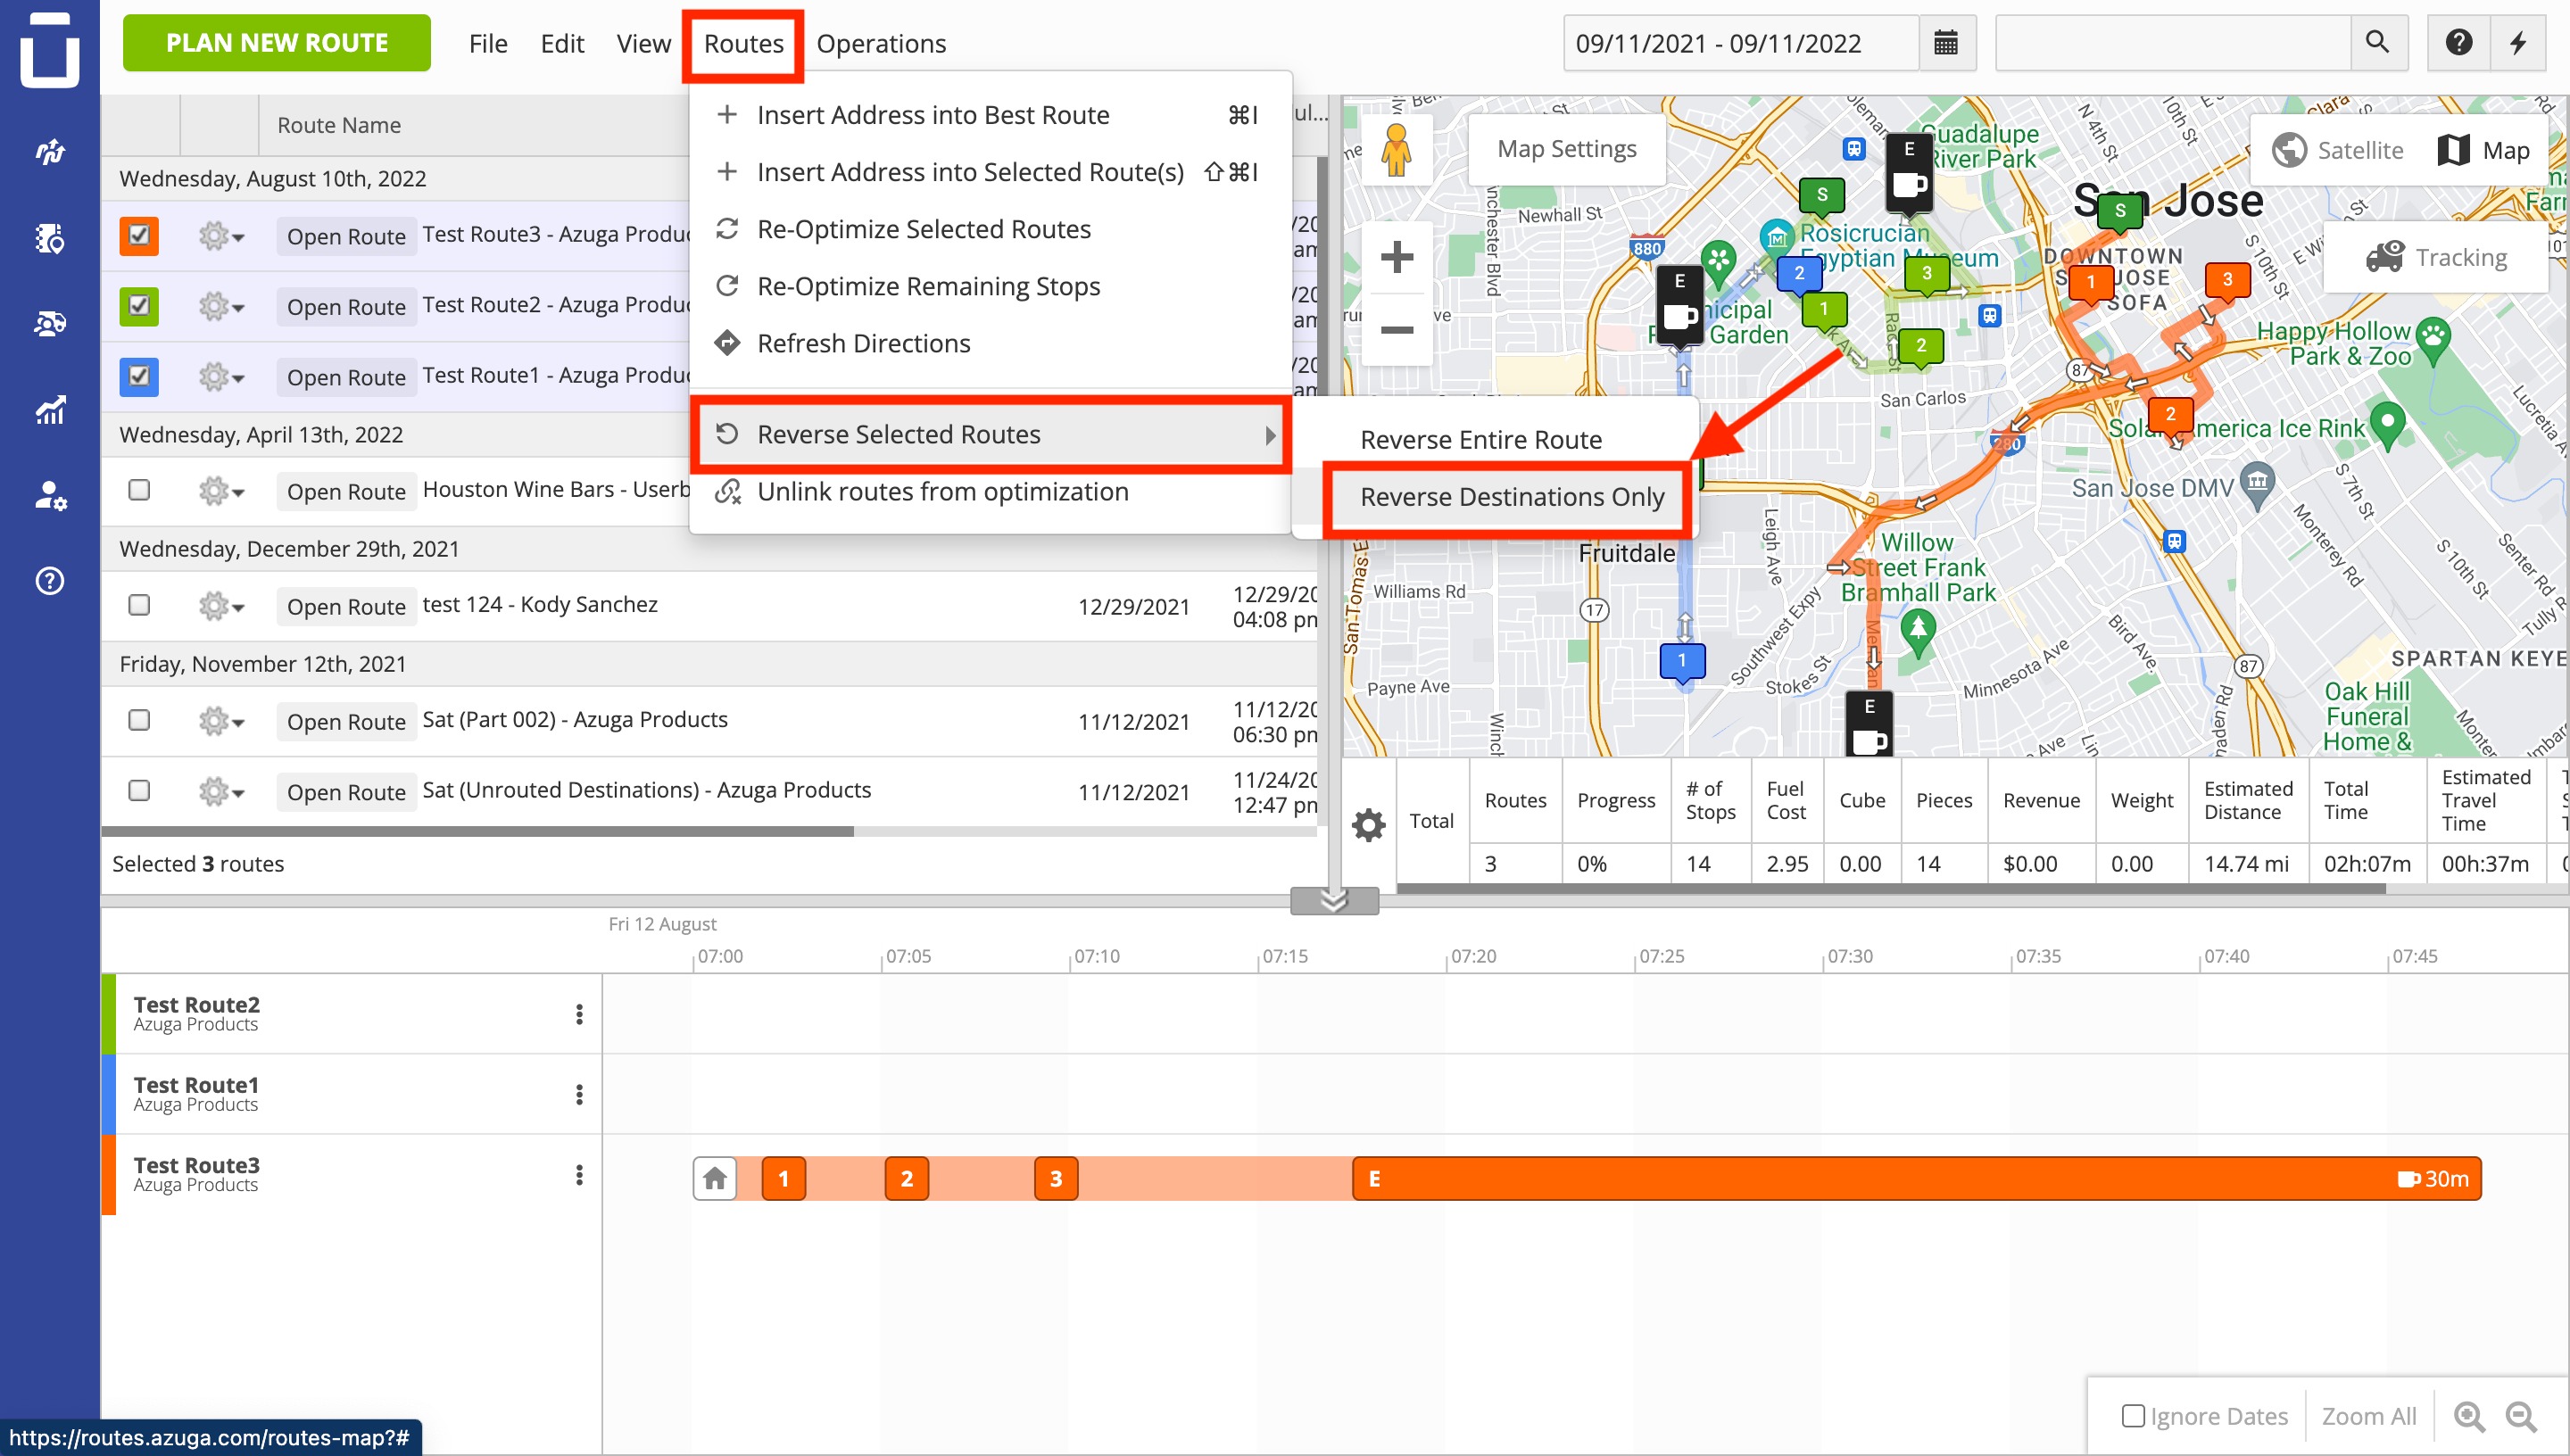
Task: Open gear dropdown for Test Route1
Action: [x=221, y=378]
